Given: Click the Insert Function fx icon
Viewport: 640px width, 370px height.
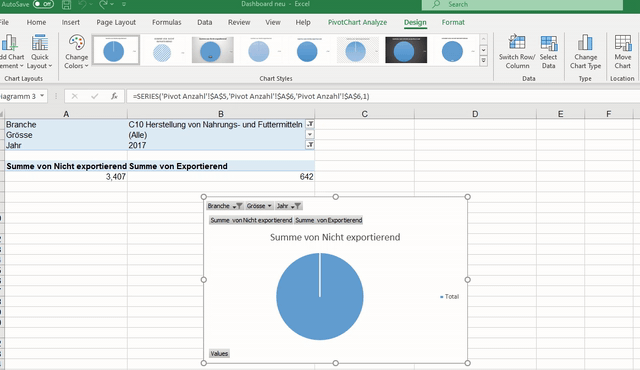Looking at the screenshot, I should [114, 96].
